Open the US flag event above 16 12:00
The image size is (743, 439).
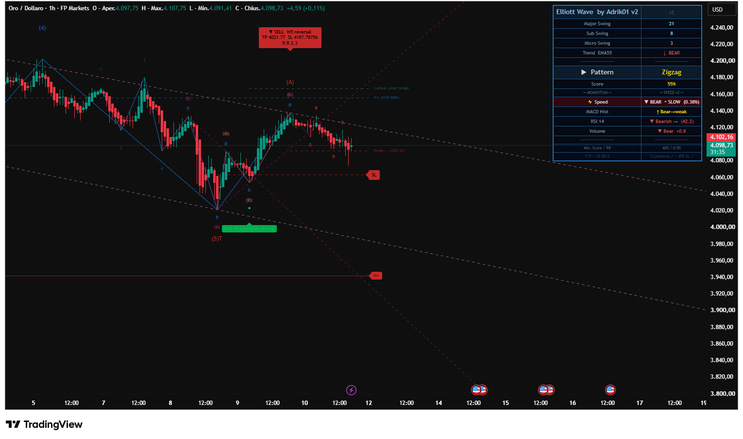(x=610, y=390)
